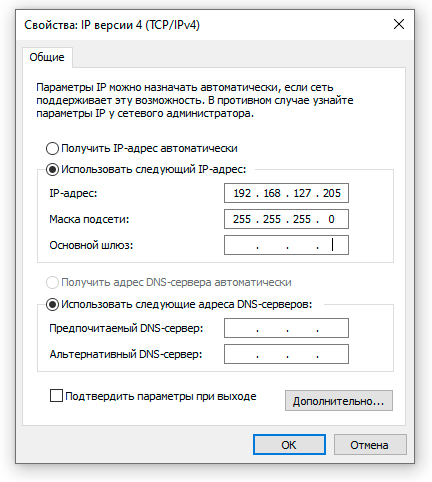
Task: Click octet '127' in IP address field
Action: 302,193
